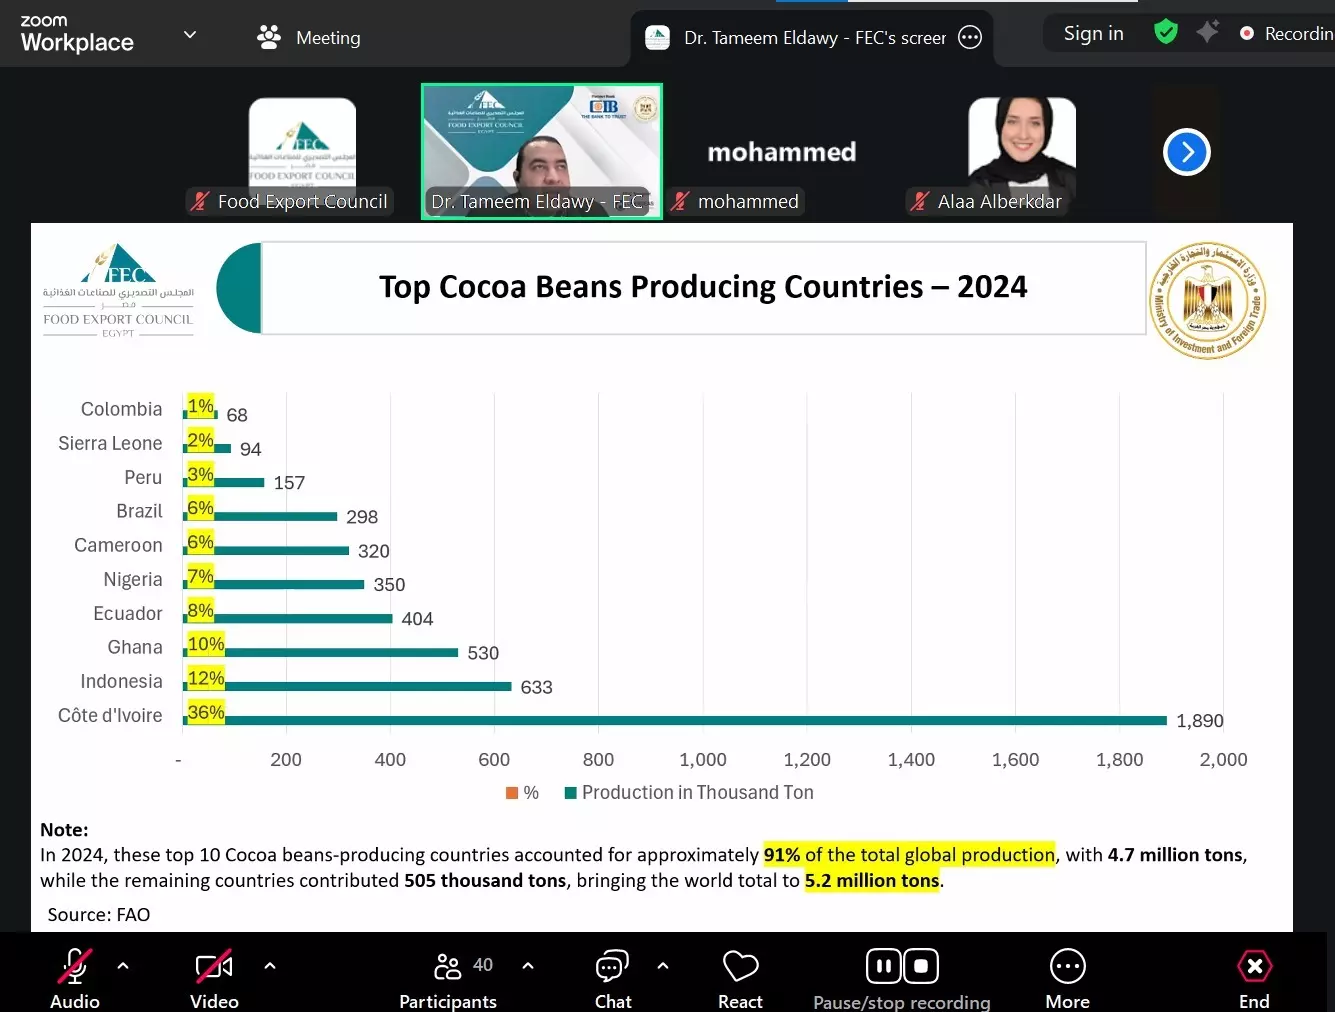Click the Sign in button

[x=1093, y=33]
